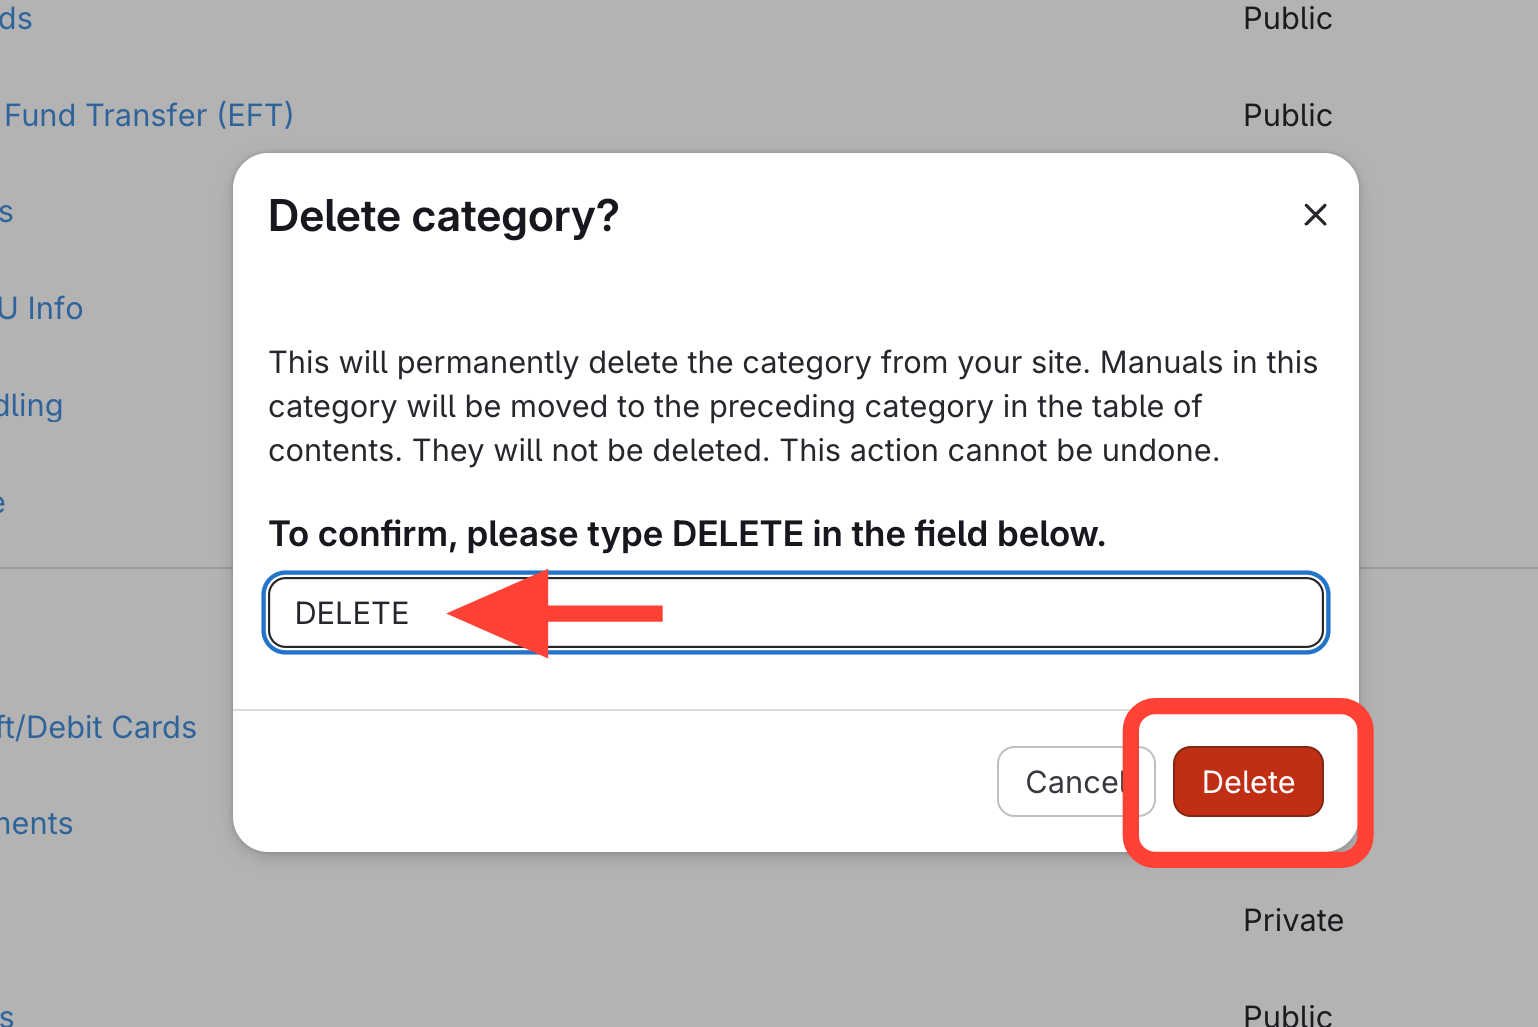Confirm deletion with the red Delete button
The image size is (1538, 1027).
(x=1248, y=781)
